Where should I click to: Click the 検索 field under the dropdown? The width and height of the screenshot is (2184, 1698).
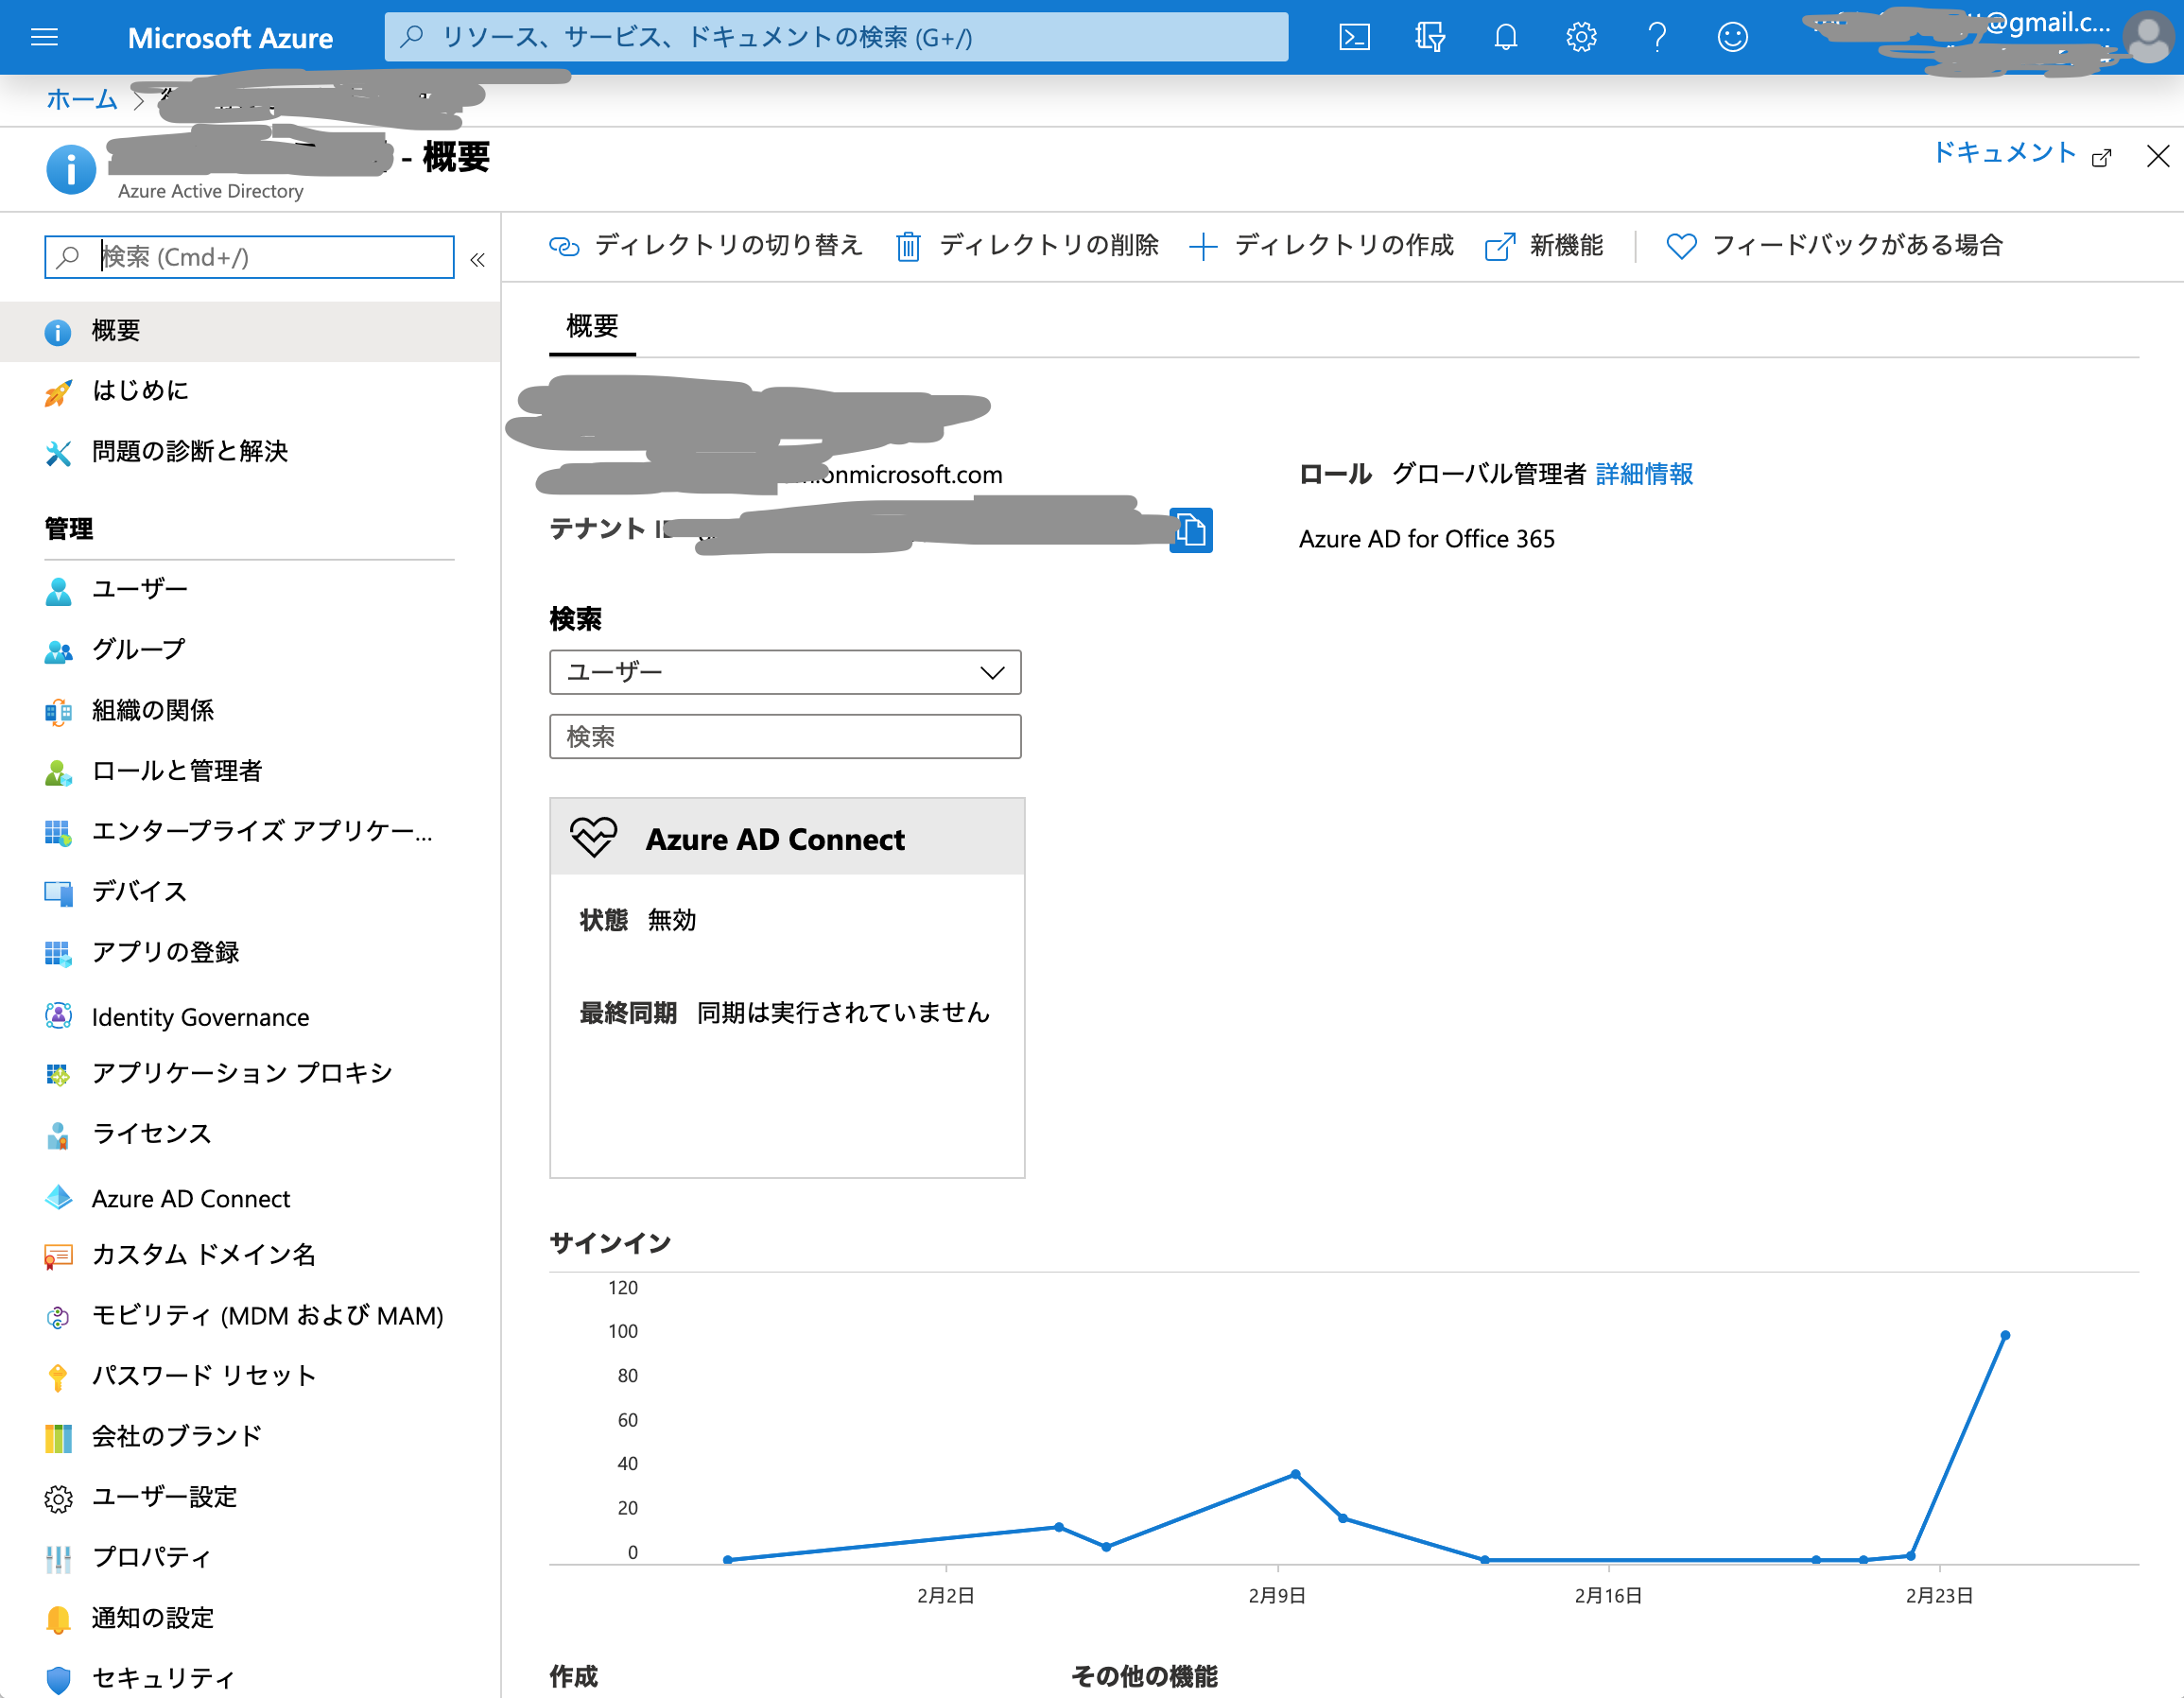[x=785, y=737]
